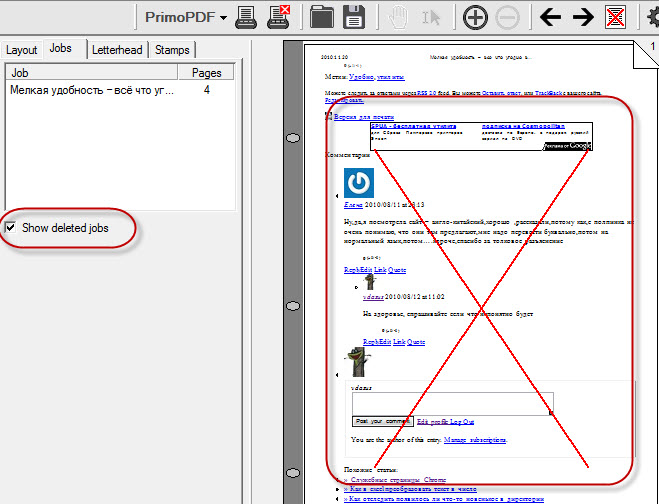
Task: Open the Letterhead tab
Action: [x=118, y=49]
